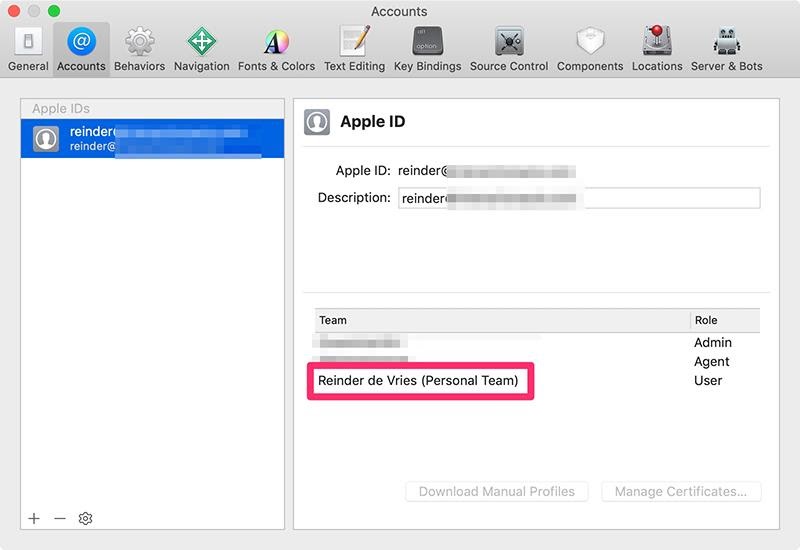Click the plus button to add account
Viewport: 800px width, 550px height.
34,518
